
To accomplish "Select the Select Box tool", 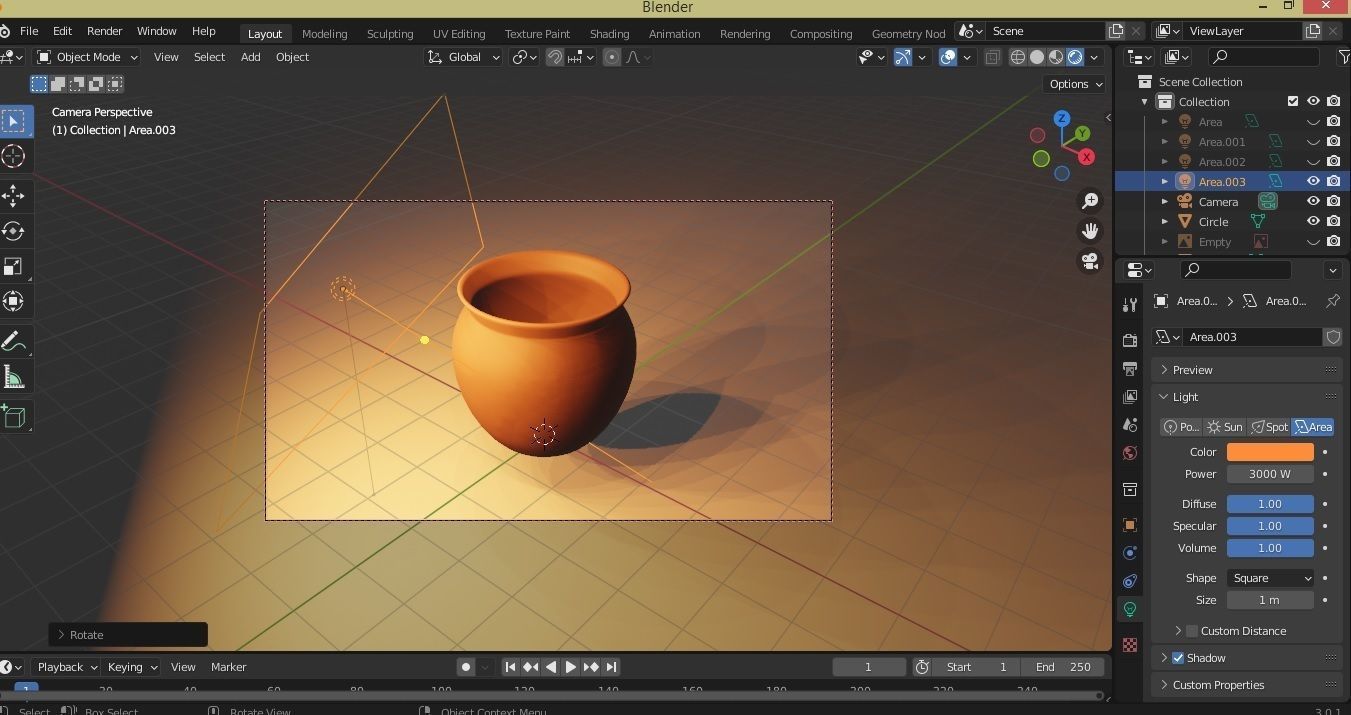I will tap(14, 121).
